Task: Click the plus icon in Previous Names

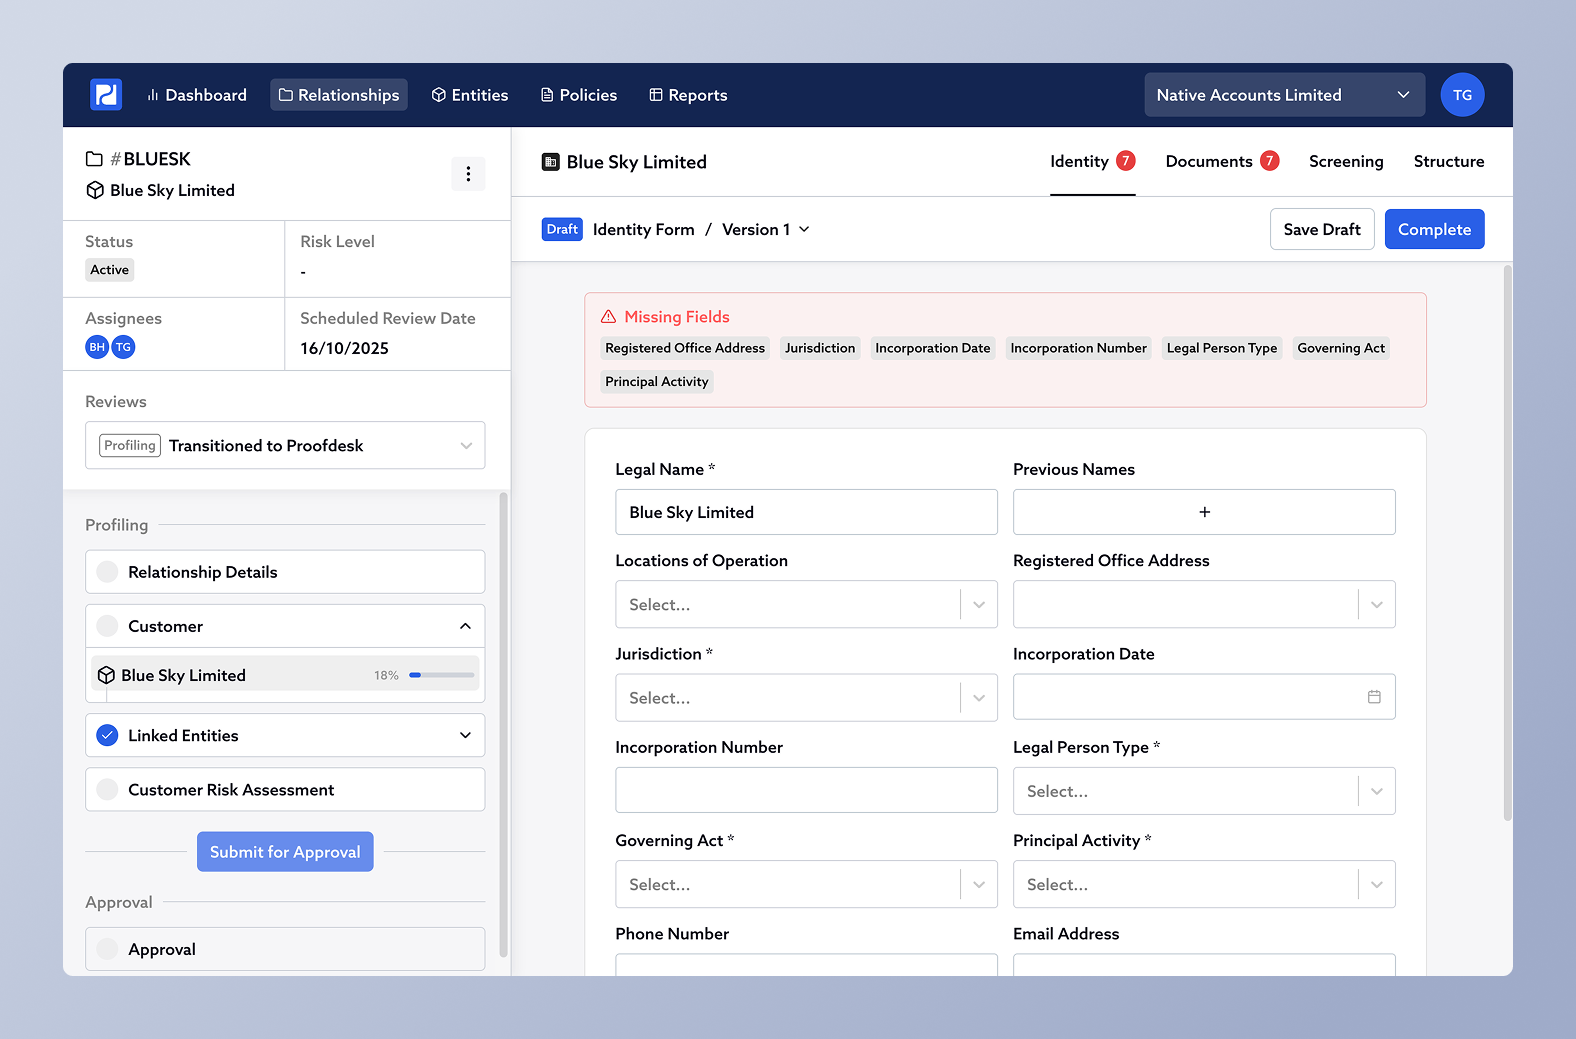Action: 1204,512
